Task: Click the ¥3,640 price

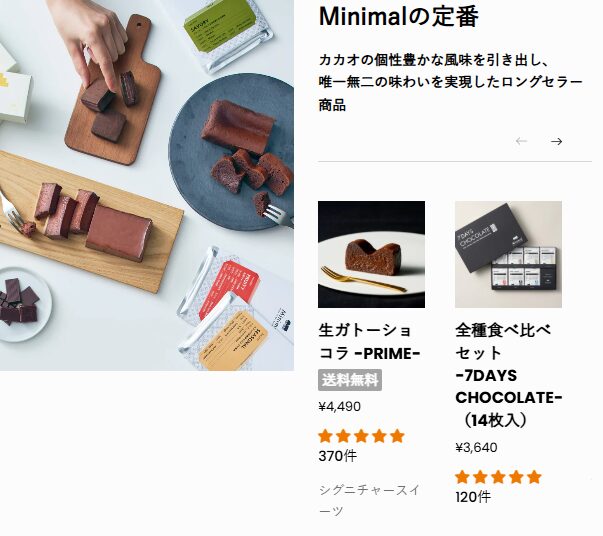Action: coord(476,448)
